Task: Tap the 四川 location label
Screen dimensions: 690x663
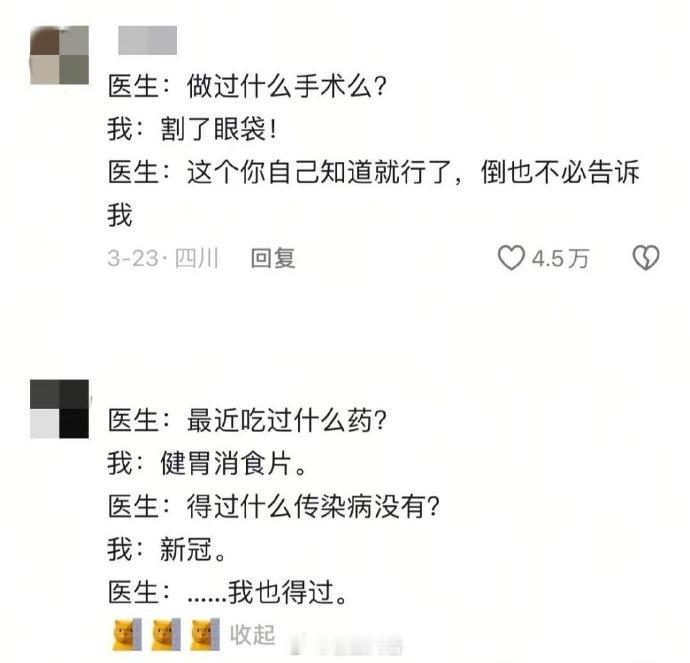Action: pyautogui.click(x=197, y=258)
